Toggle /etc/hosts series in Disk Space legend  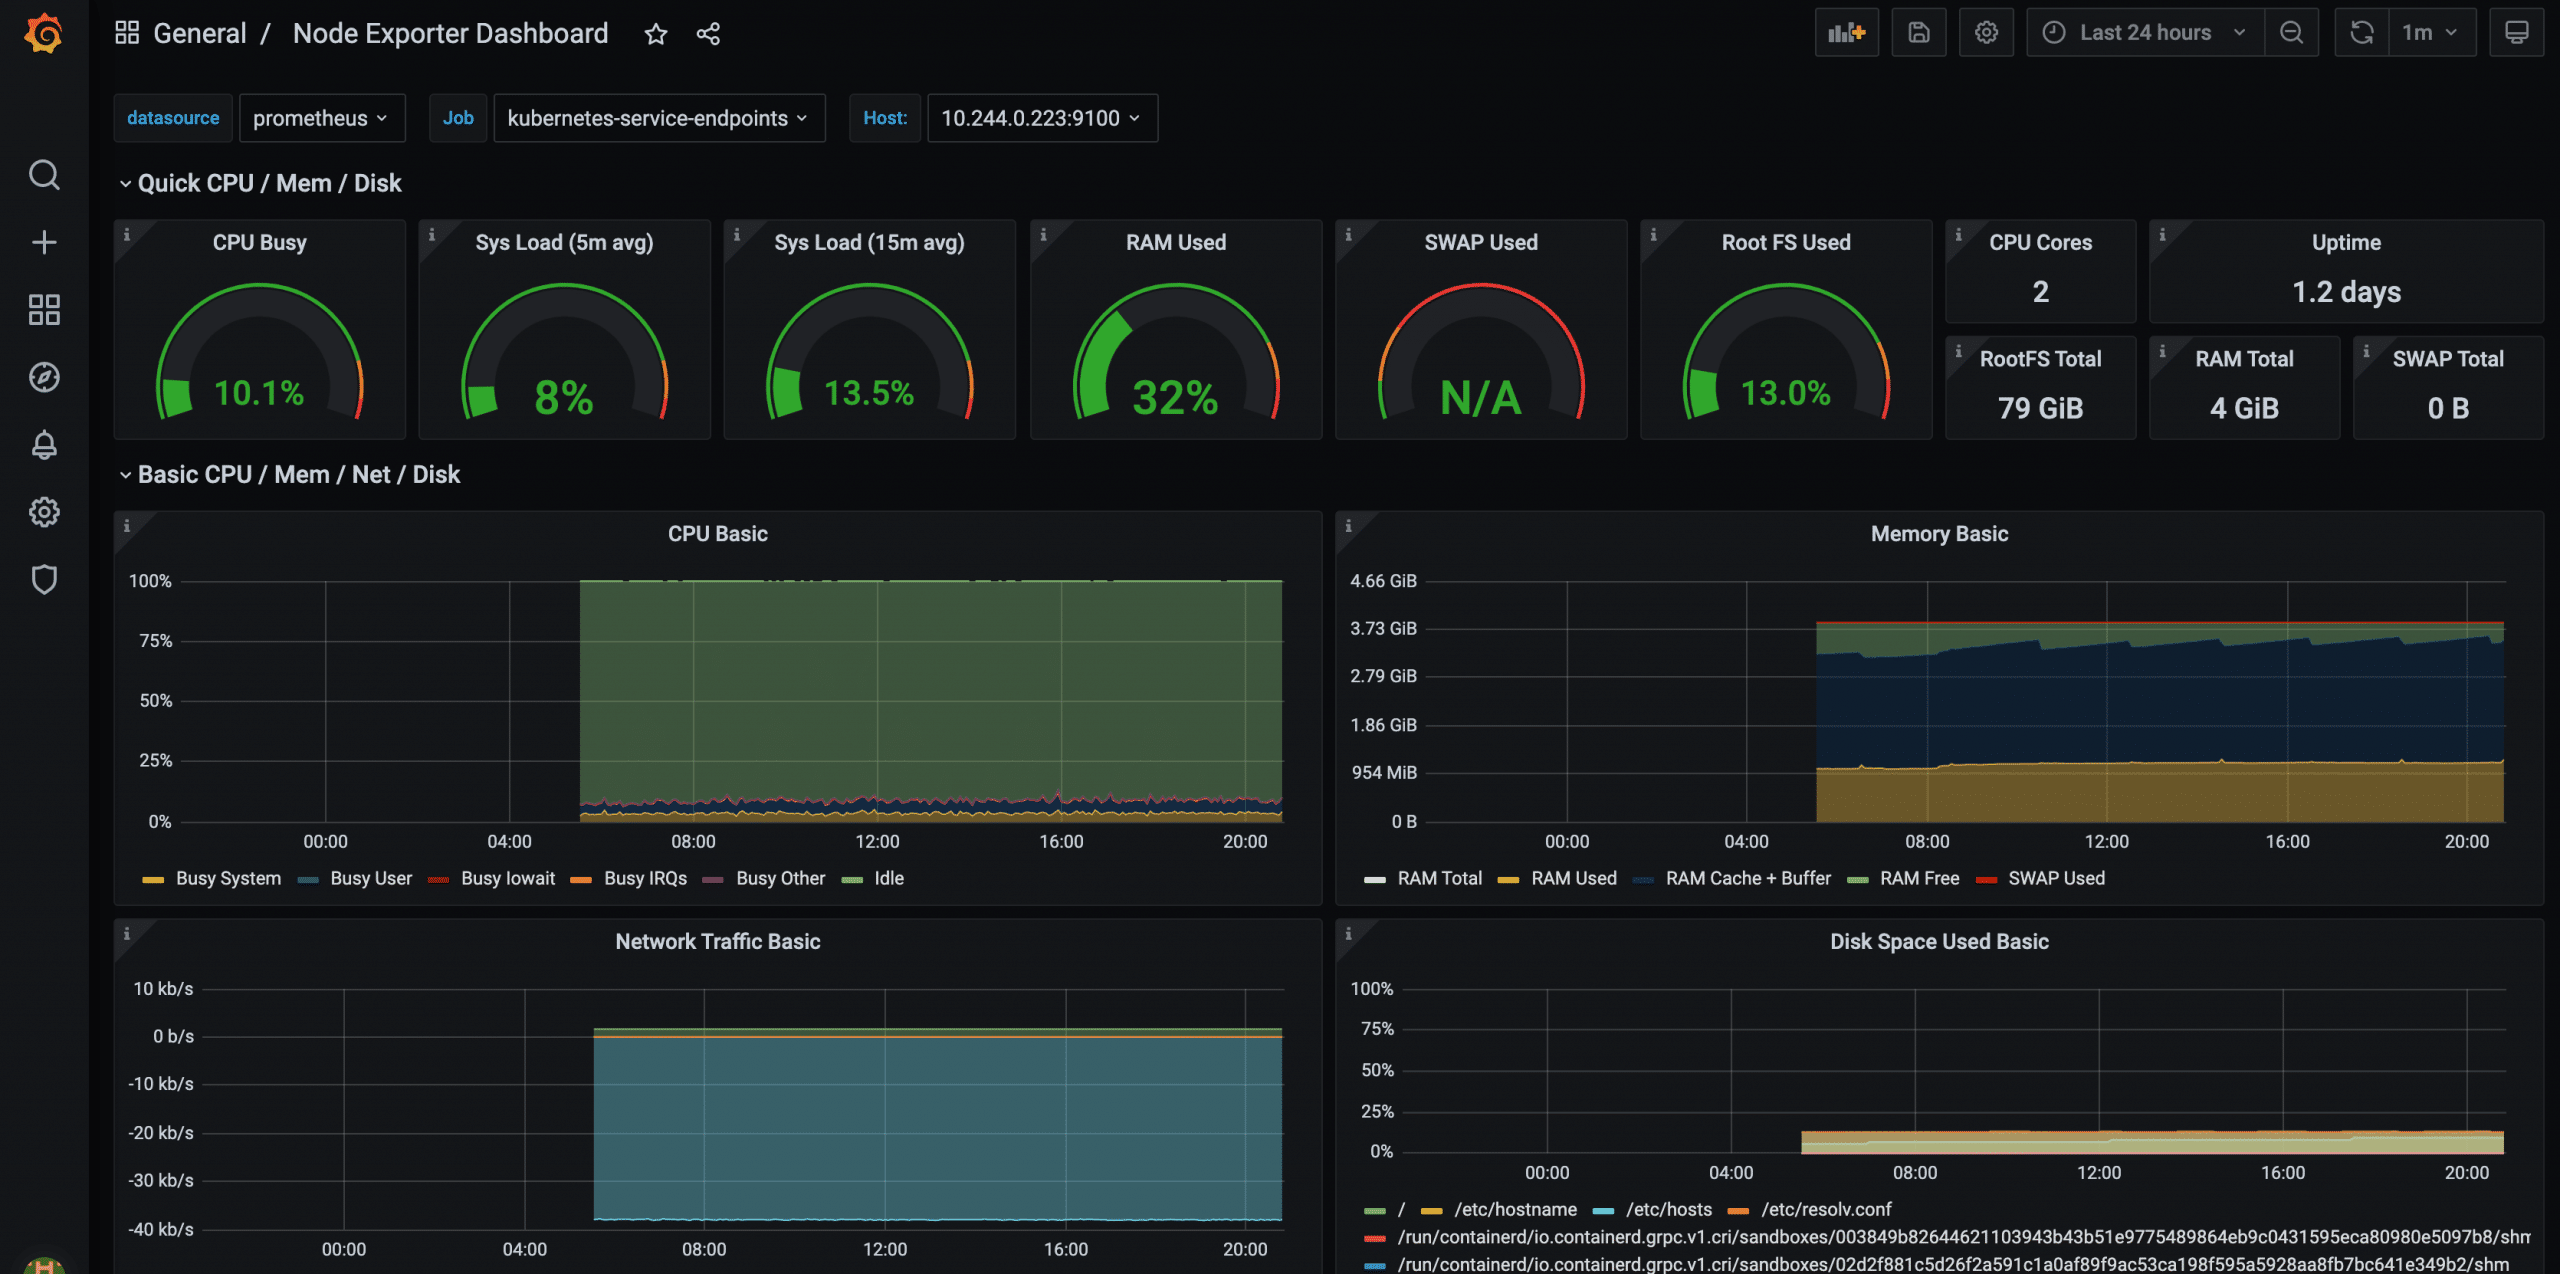(x=1668, y=1209)
